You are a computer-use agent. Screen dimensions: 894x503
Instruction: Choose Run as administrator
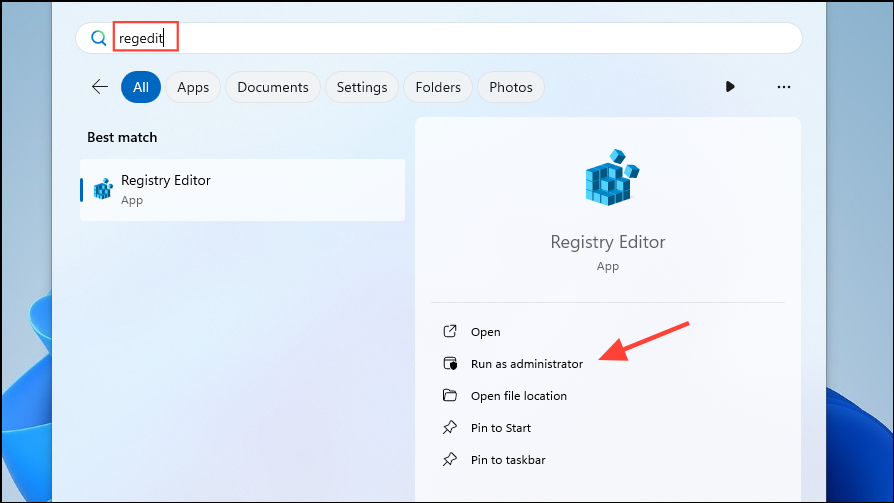pos(527,364)
